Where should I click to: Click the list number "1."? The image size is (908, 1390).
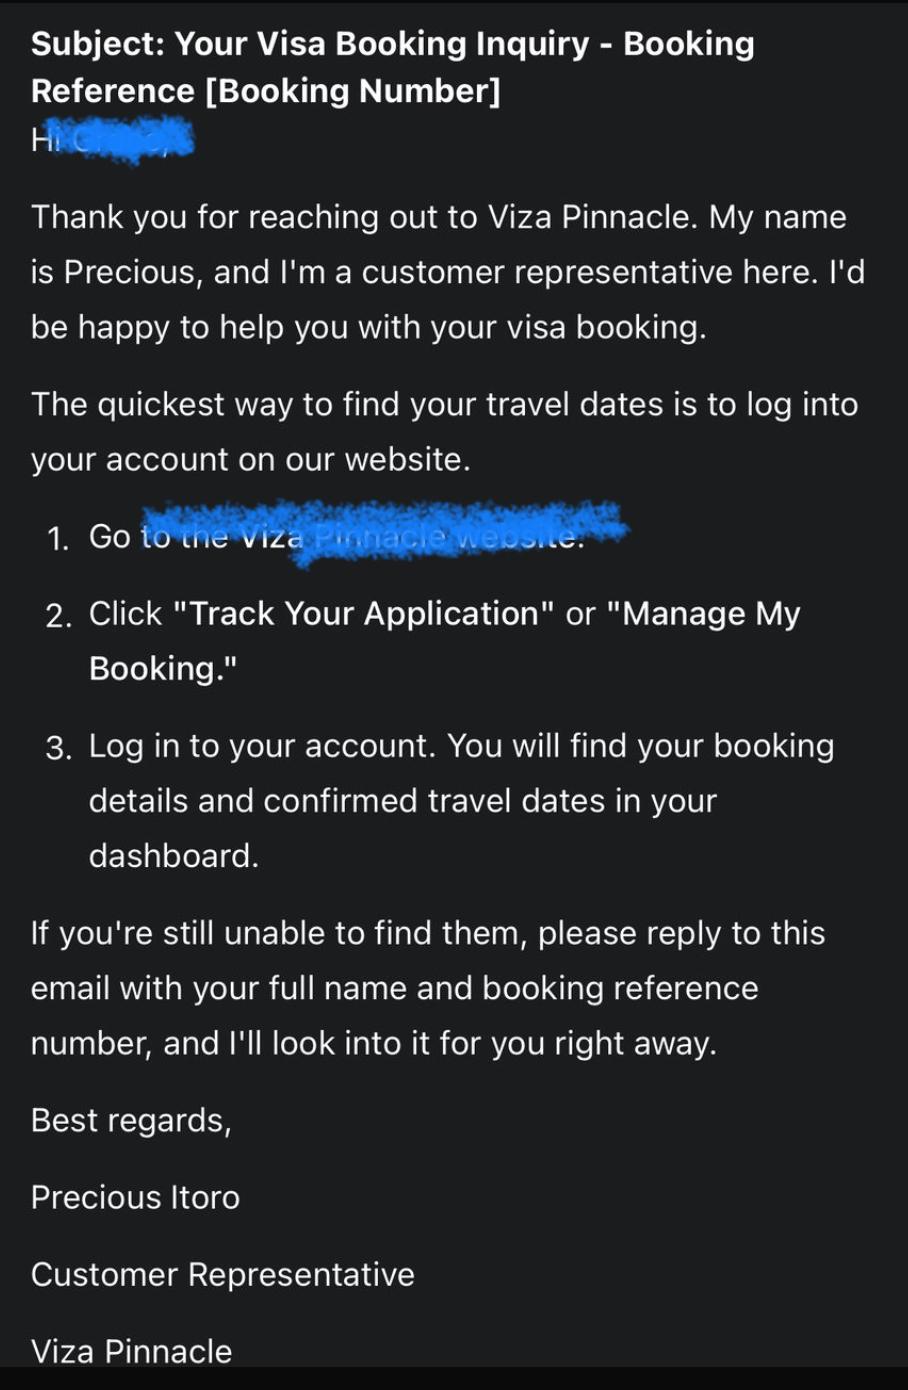pyautogui.click(x=58, y=539)
